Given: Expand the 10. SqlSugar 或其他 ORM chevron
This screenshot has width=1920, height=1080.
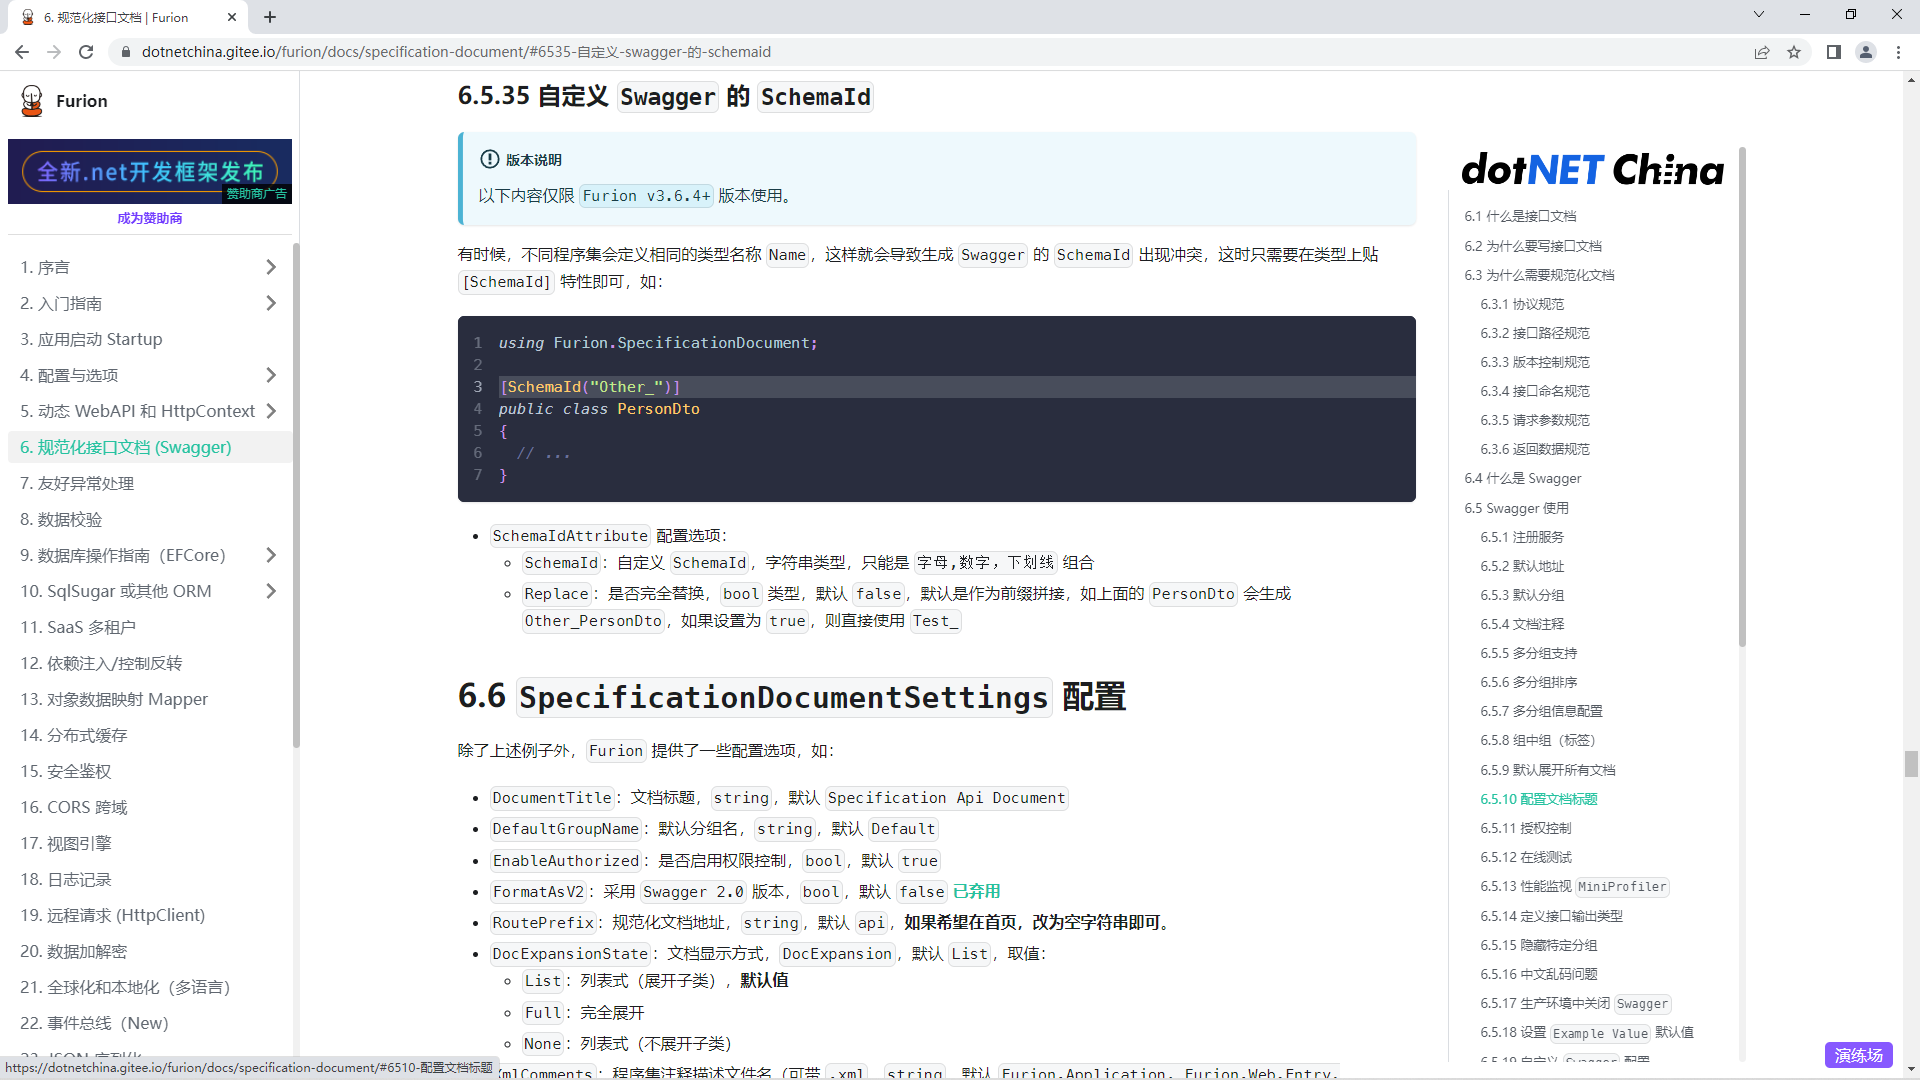Looking at the screenshot, I should pos(271,591).
